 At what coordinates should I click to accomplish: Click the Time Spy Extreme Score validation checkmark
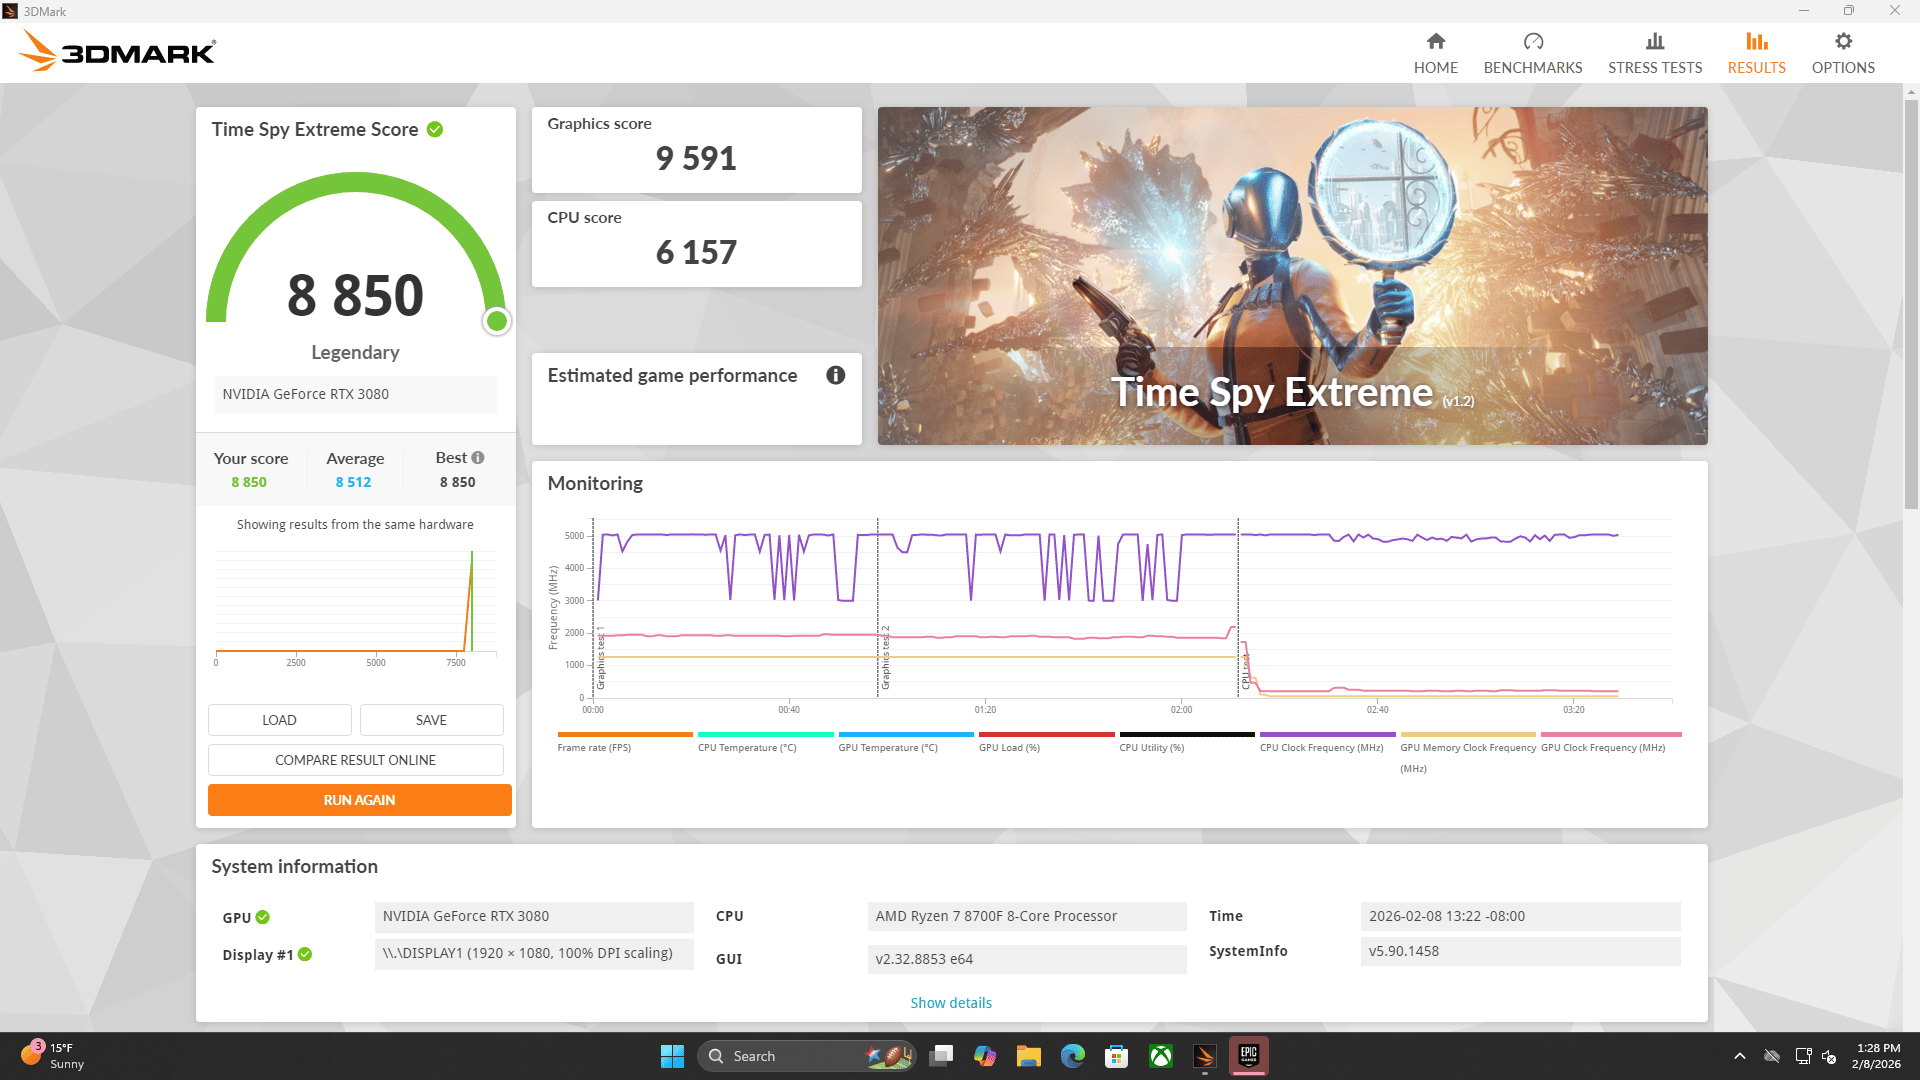435,129
